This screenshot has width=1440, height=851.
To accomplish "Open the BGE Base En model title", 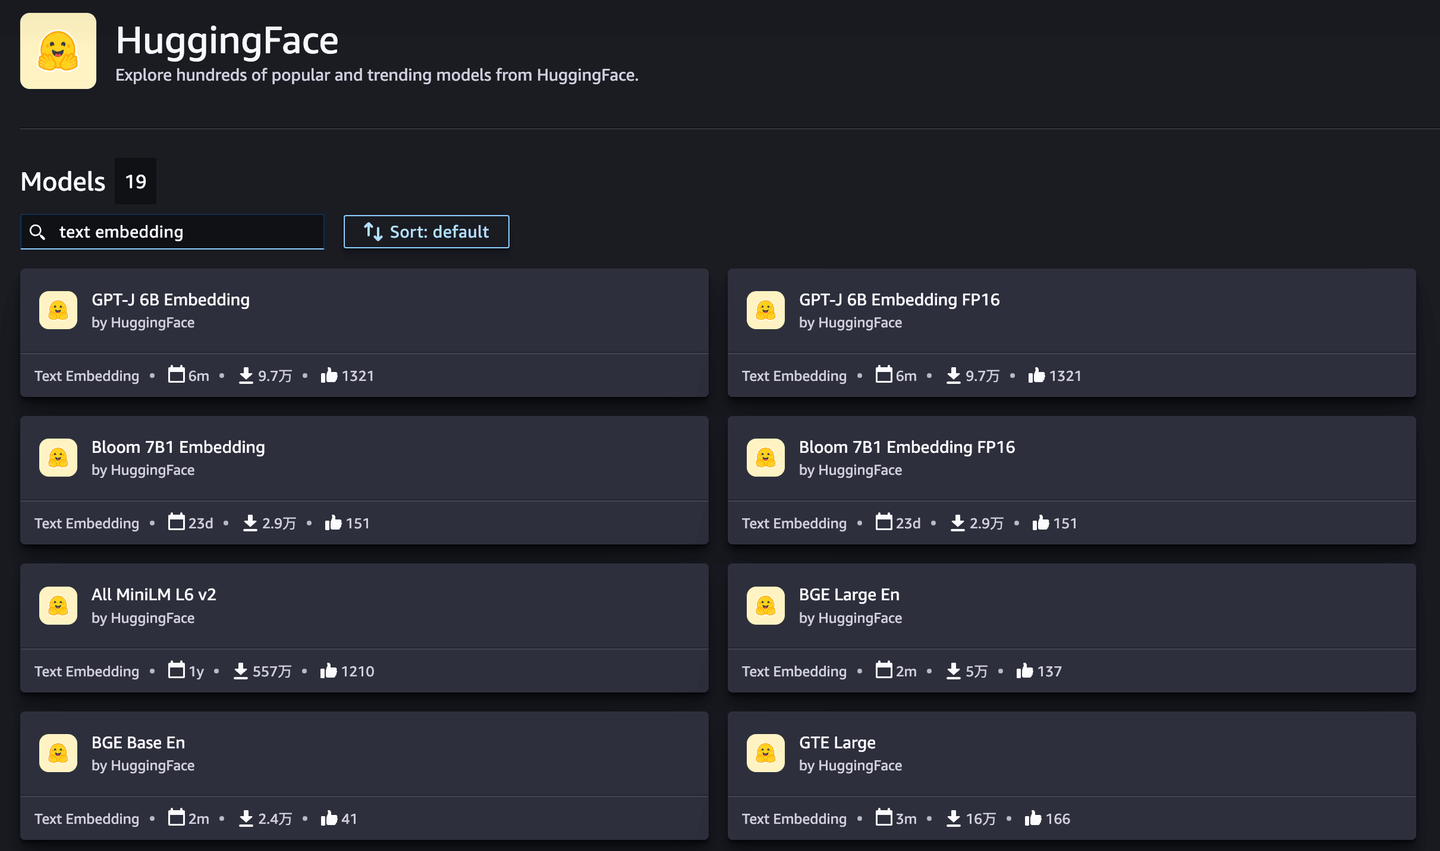I will (138, 742).
